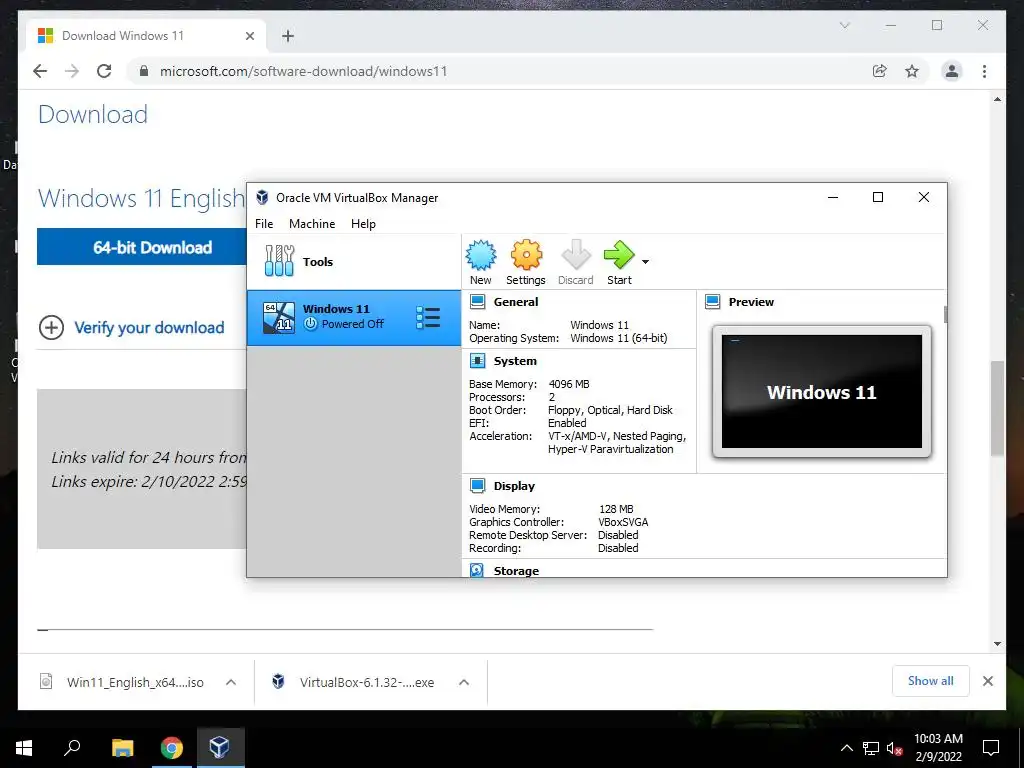Click the 64-bit Download button

tap(142, 247)
